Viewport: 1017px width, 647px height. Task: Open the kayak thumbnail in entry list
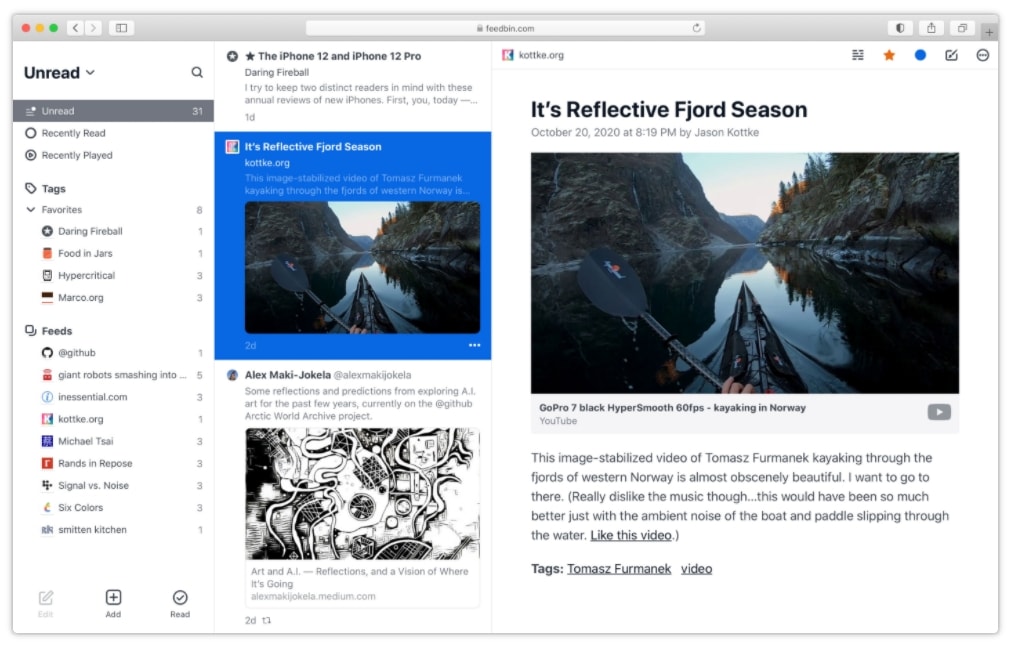(x=362, y=267)
